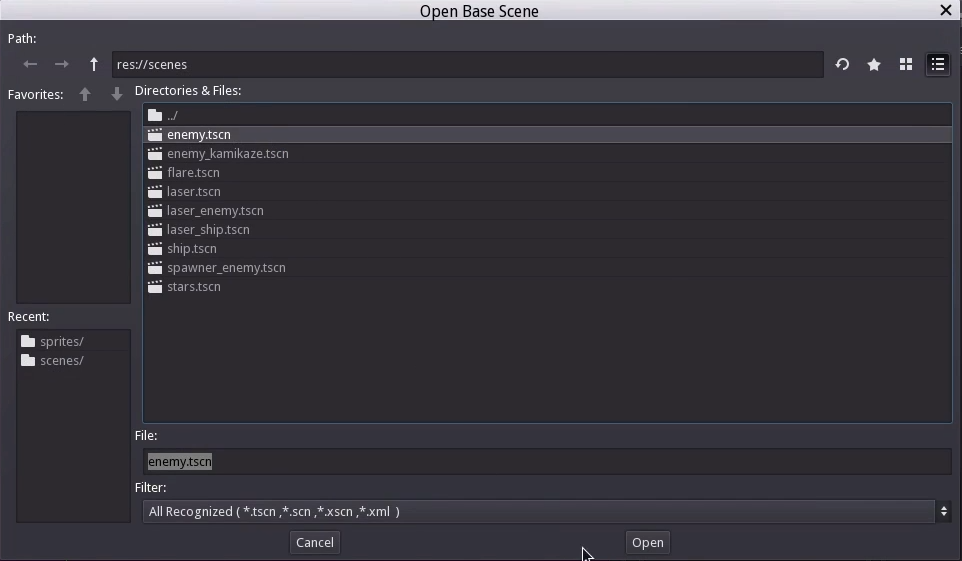
Task: Click scene icon beside ship.tscn
Action: tap(155, 249)
